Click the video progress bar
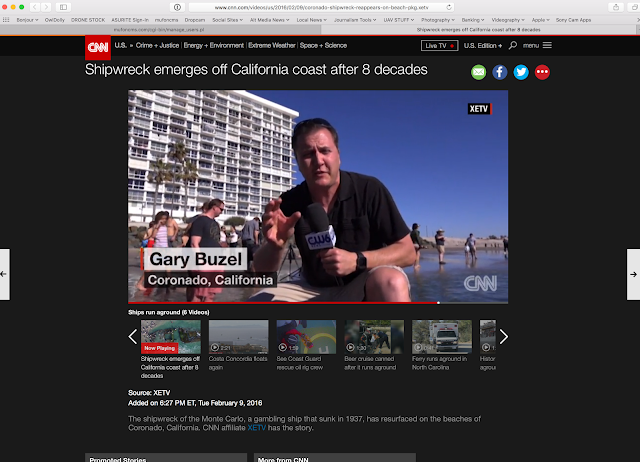640x462 pixels. (318, 303)
